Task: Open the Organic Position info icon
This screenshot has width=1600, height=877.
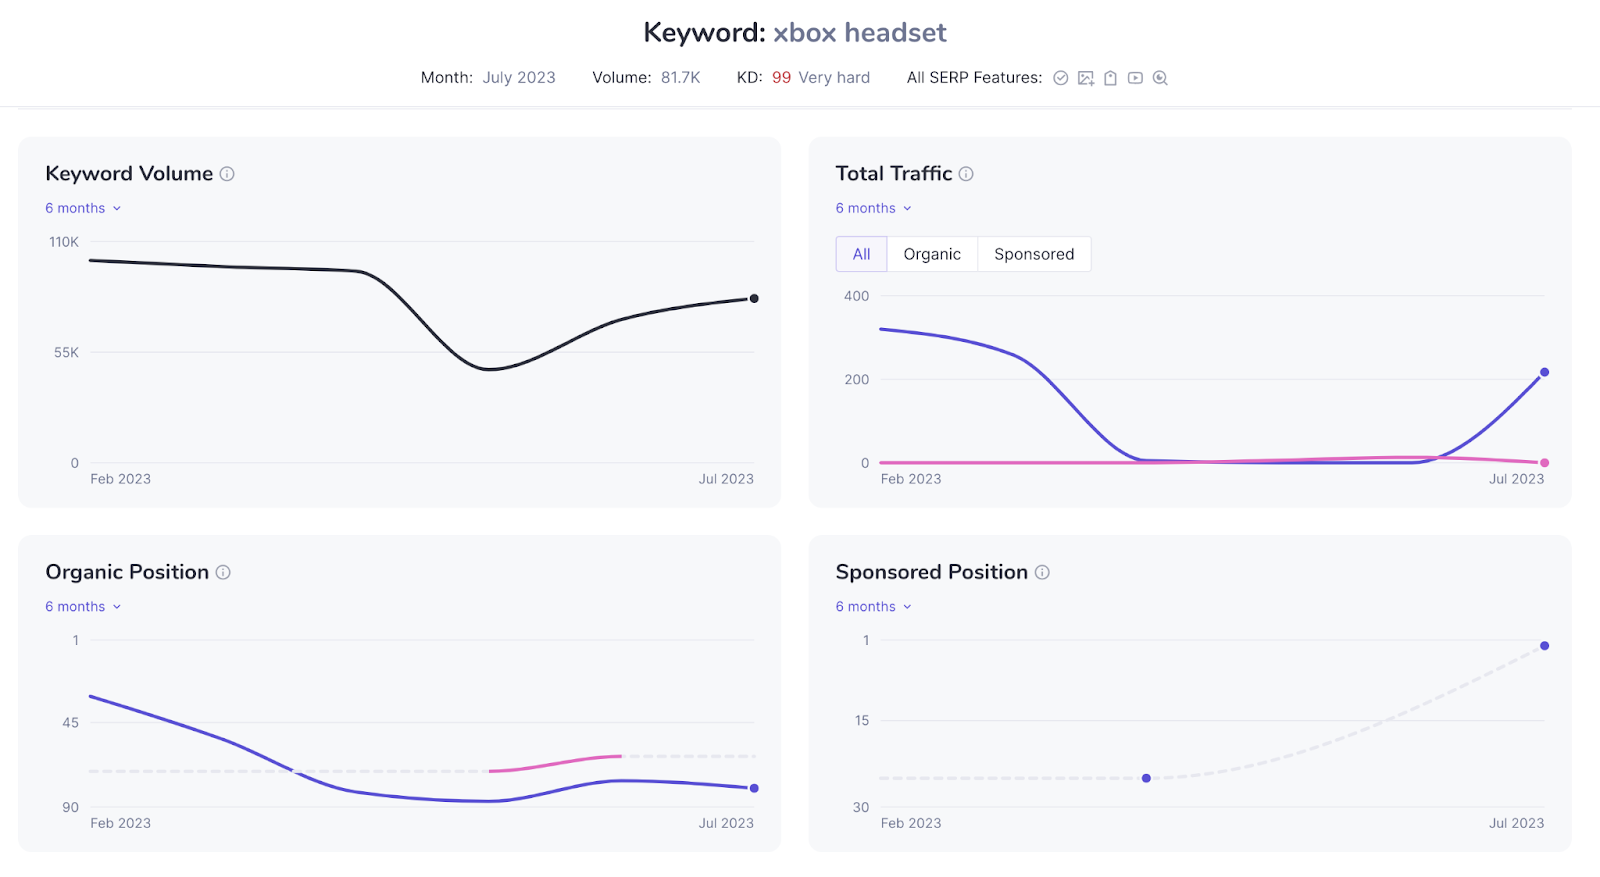Action: click(x=223, y=572)
